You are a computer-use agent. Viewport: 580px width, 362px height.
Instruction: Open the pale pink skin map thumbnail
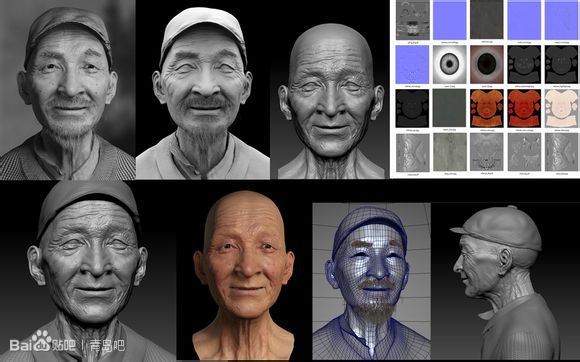(562, 108)
